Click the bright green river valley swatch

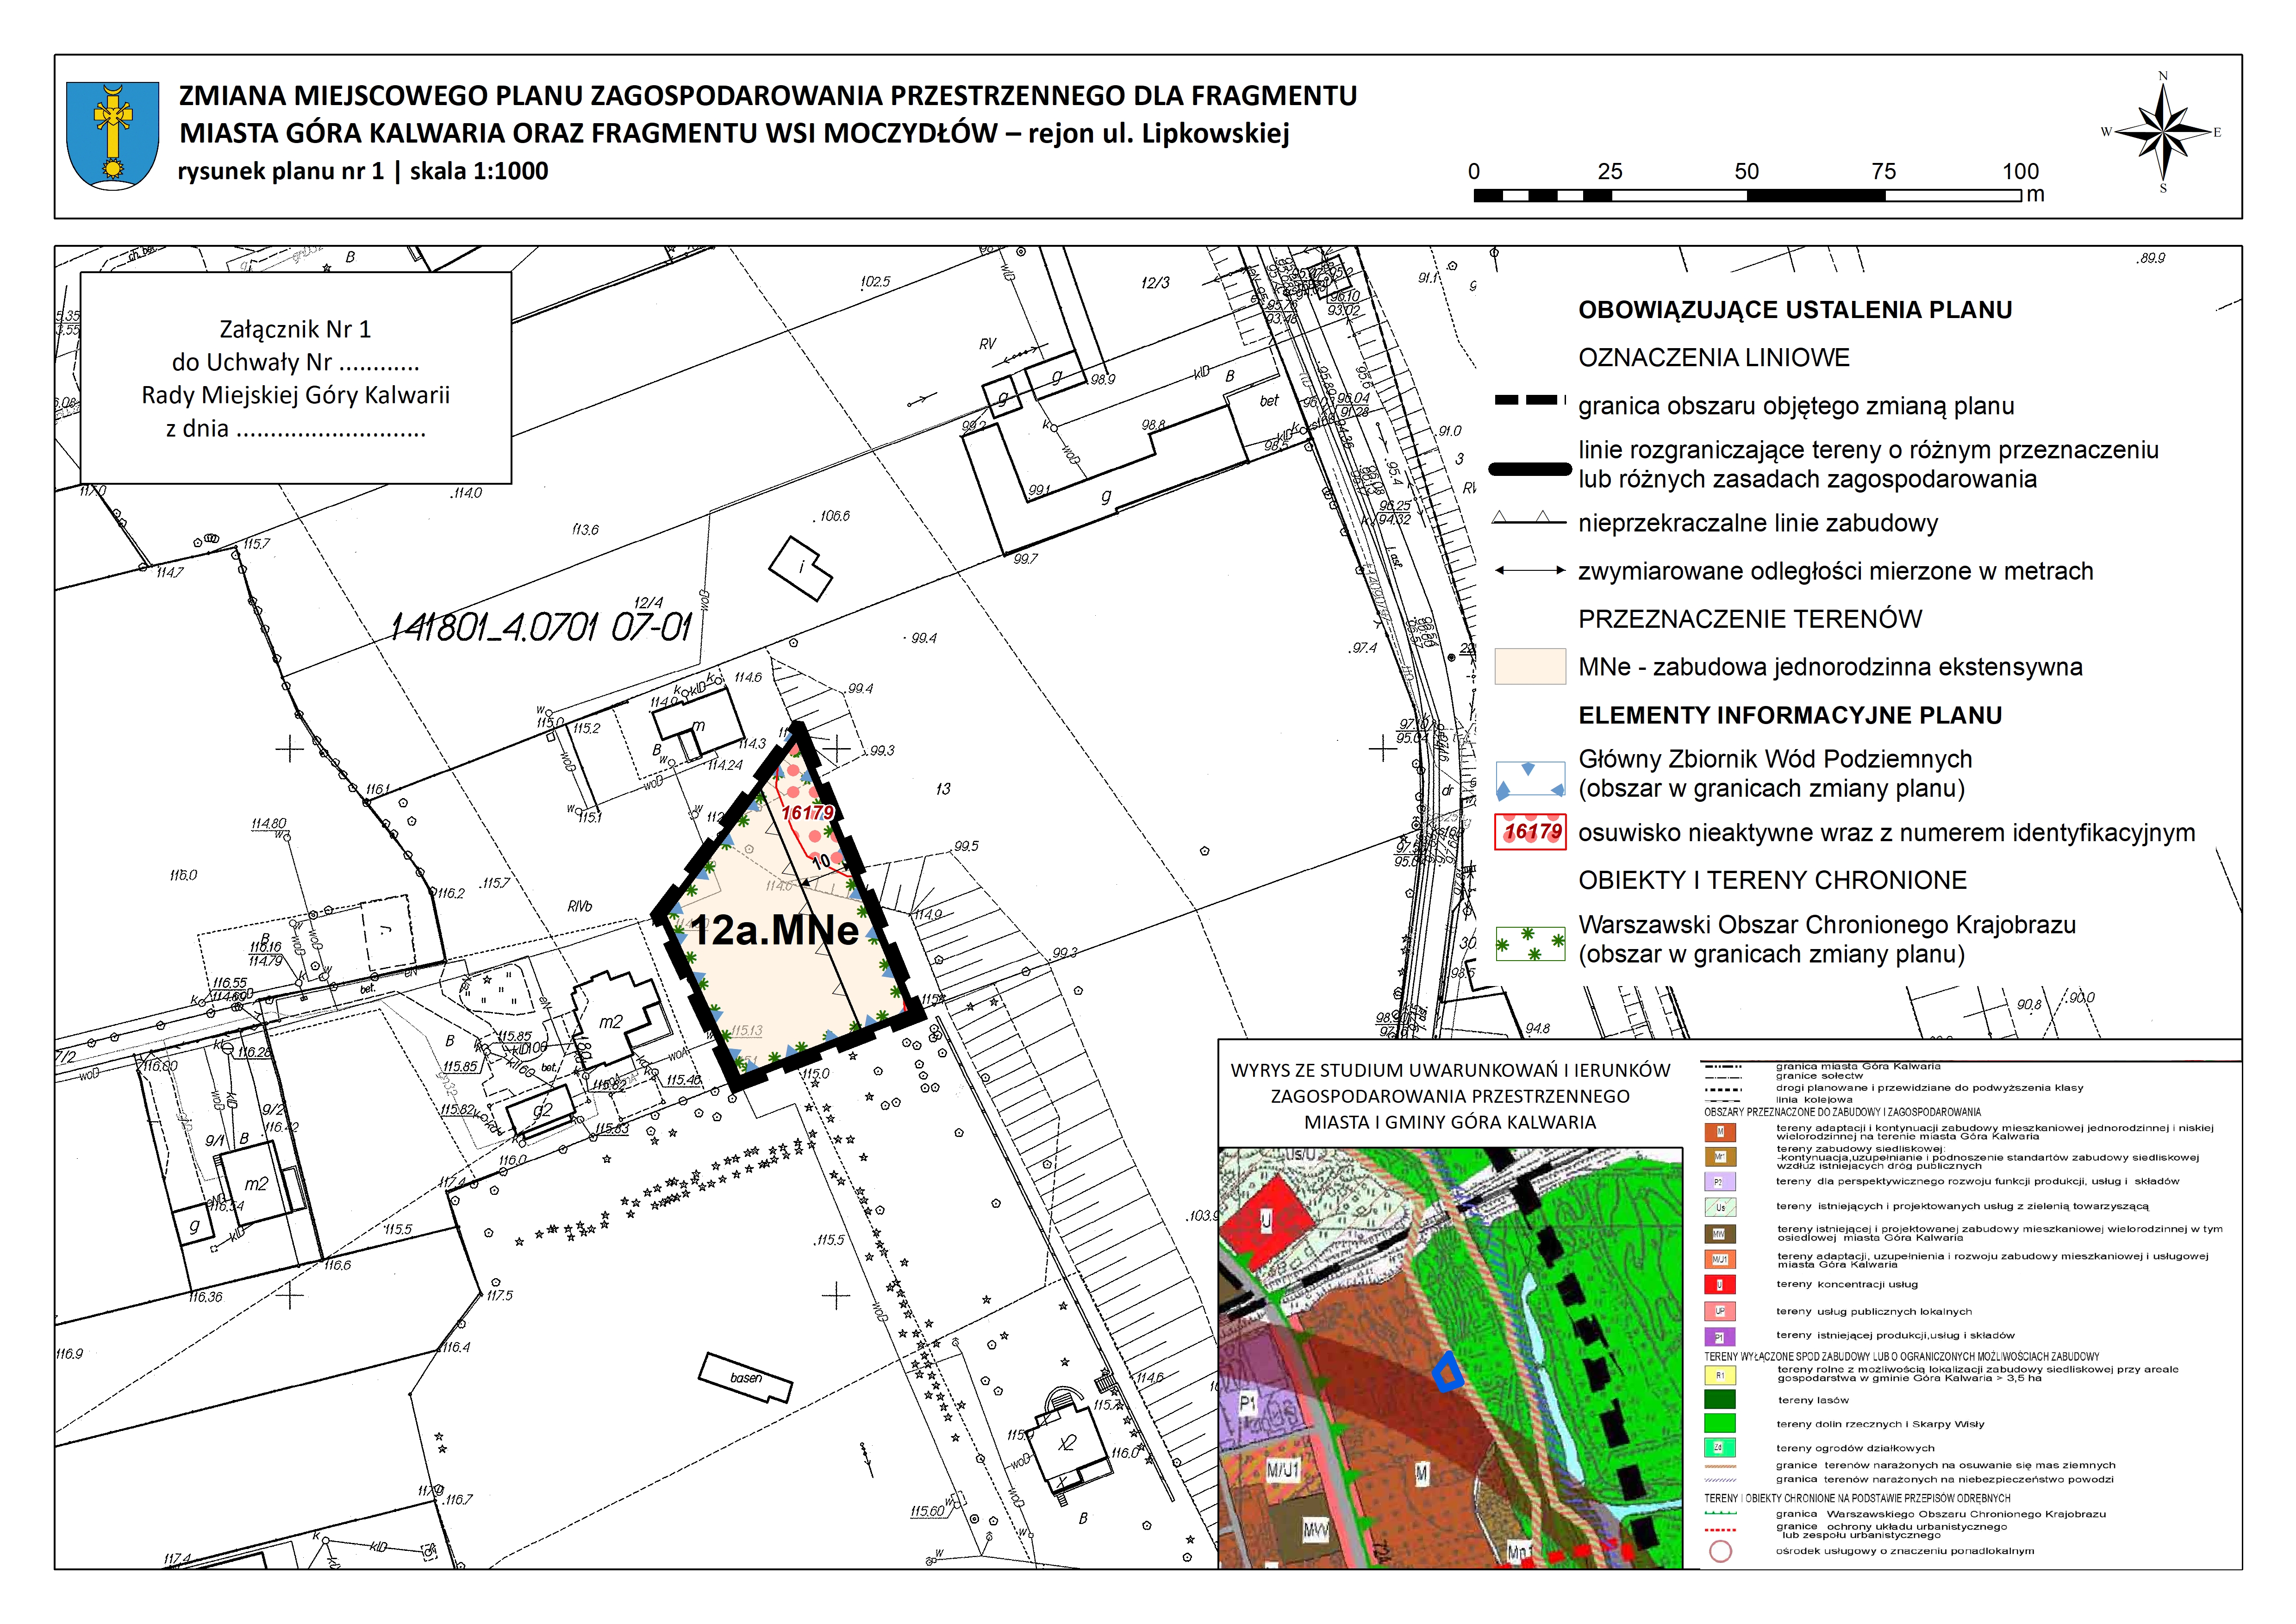pyautogui.click(x=1720, y=1424)
